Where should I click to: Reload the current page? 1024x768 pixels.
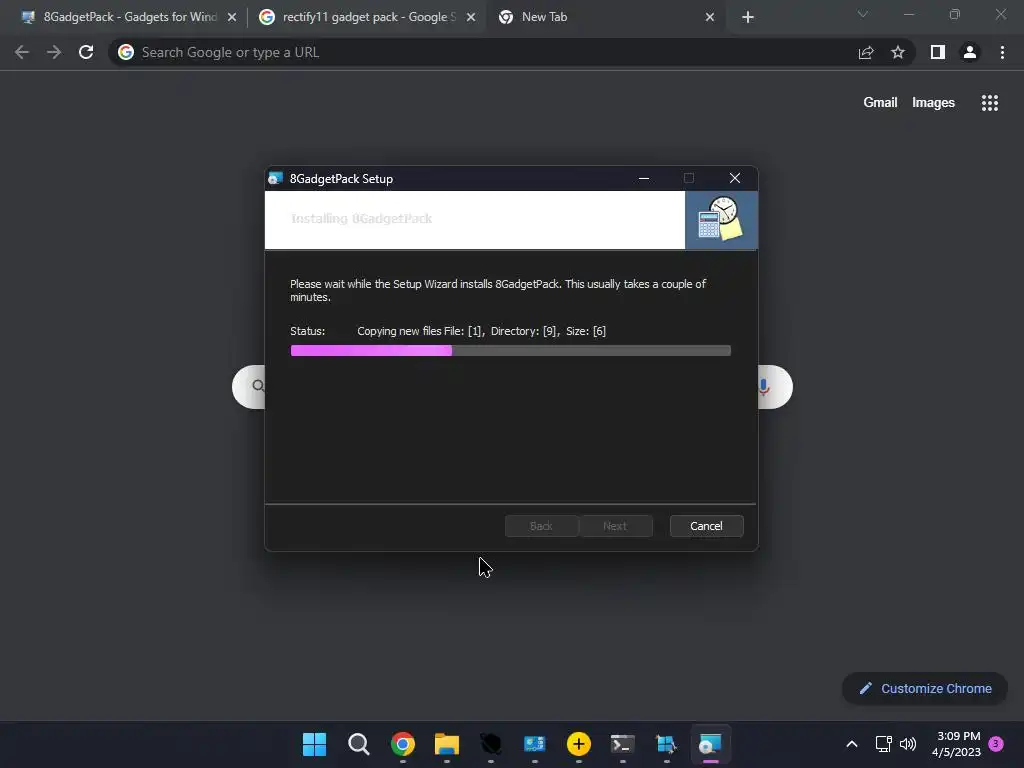tap(86, 52)
